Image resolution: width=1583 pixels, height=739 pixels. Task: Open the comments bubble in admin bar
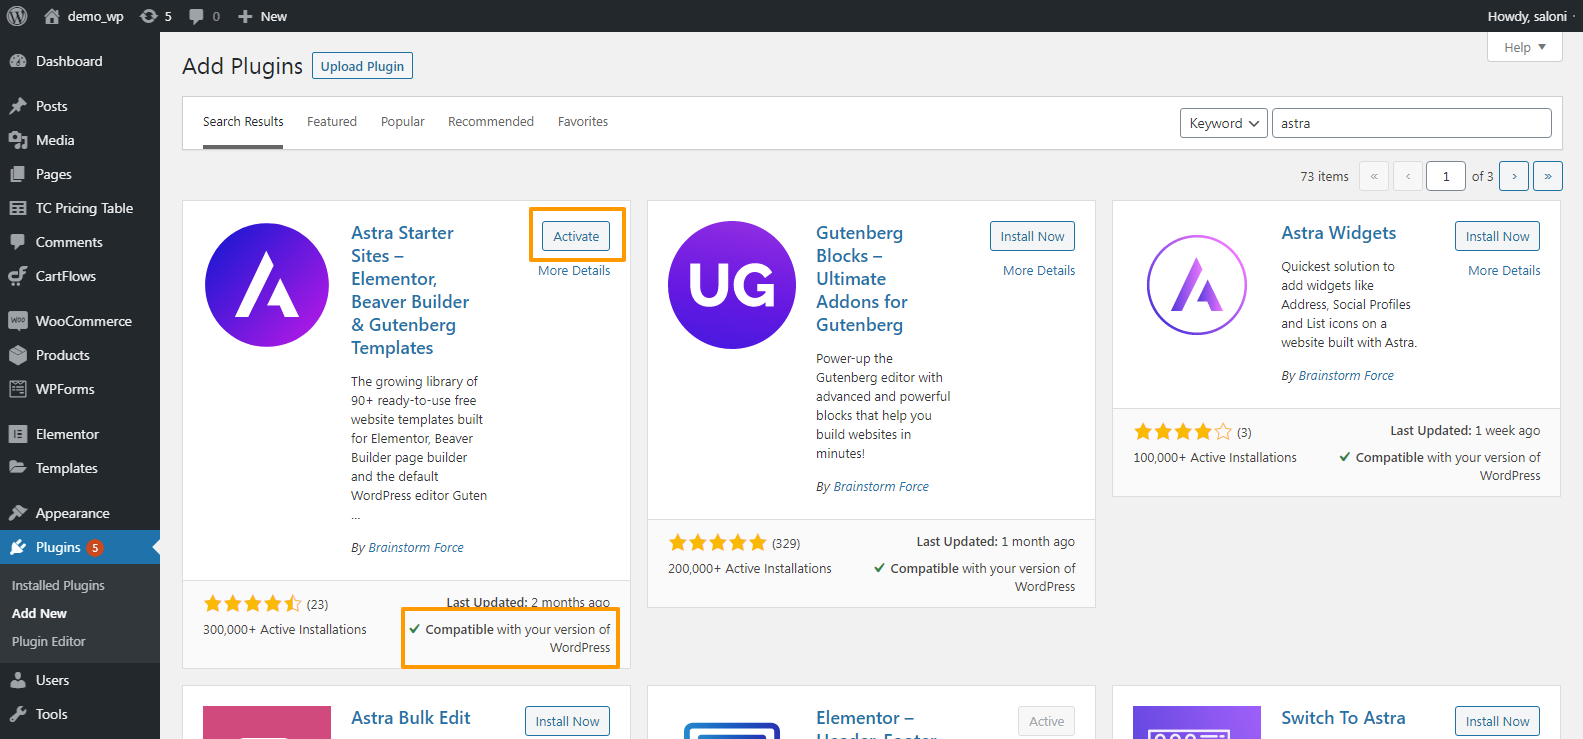click(204, 16)
